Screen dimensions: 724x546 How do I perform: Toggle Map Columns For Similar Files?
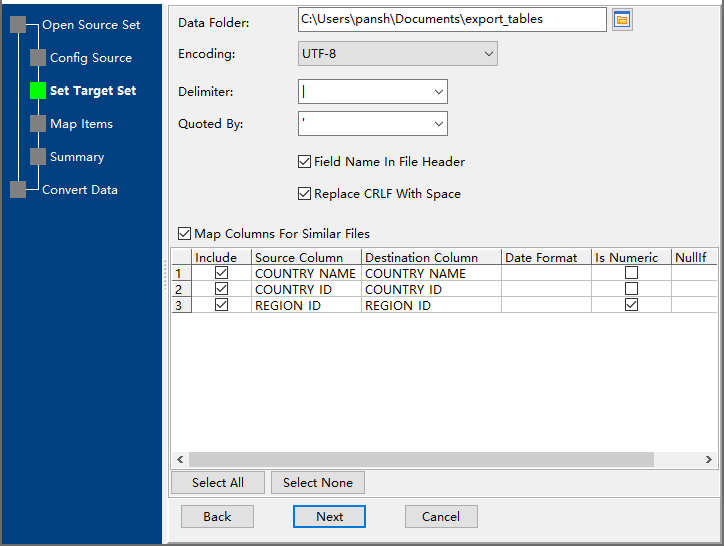point(185,234)
